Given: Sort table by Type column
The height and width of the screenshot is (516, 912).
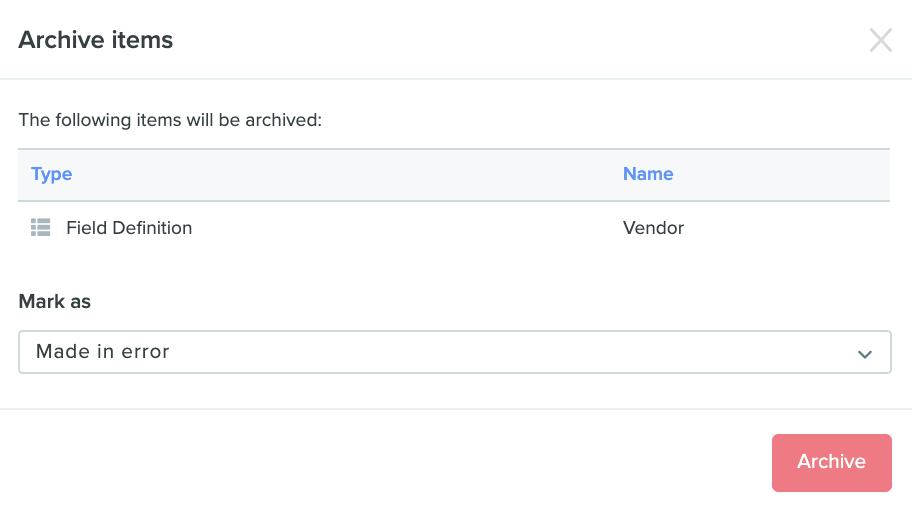Looking at the screenshot, I should (51, 174).
